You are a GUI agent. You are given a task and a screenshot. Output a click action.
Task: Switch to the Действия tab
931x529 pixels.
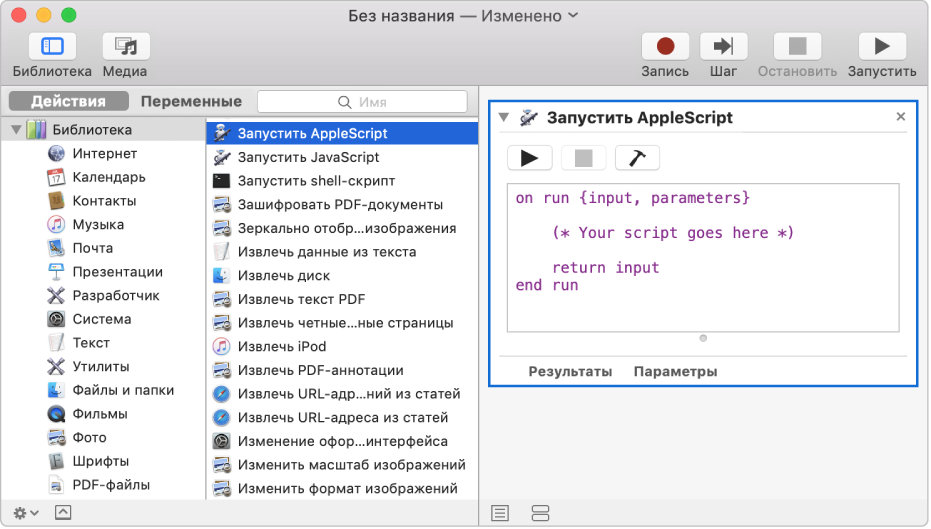(x=68, y=102)
